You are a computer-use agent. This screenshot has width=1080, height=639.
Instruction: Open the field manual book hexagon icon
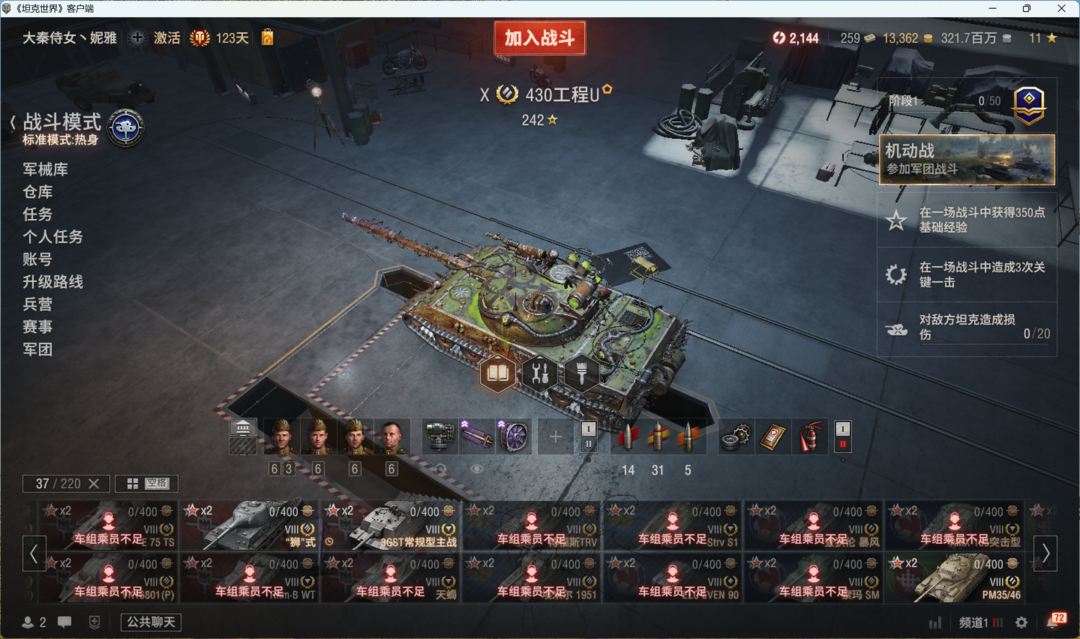[x=498, y=374]
